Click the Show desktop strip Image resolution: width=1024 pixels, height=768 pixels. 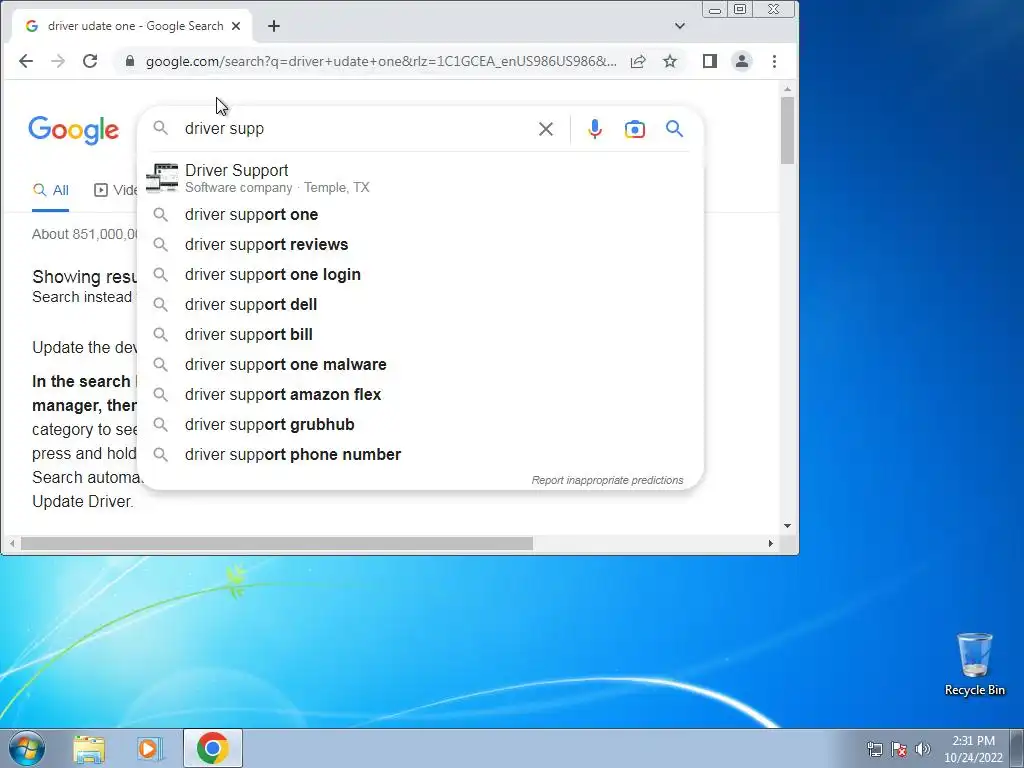tap(1017, 749)
